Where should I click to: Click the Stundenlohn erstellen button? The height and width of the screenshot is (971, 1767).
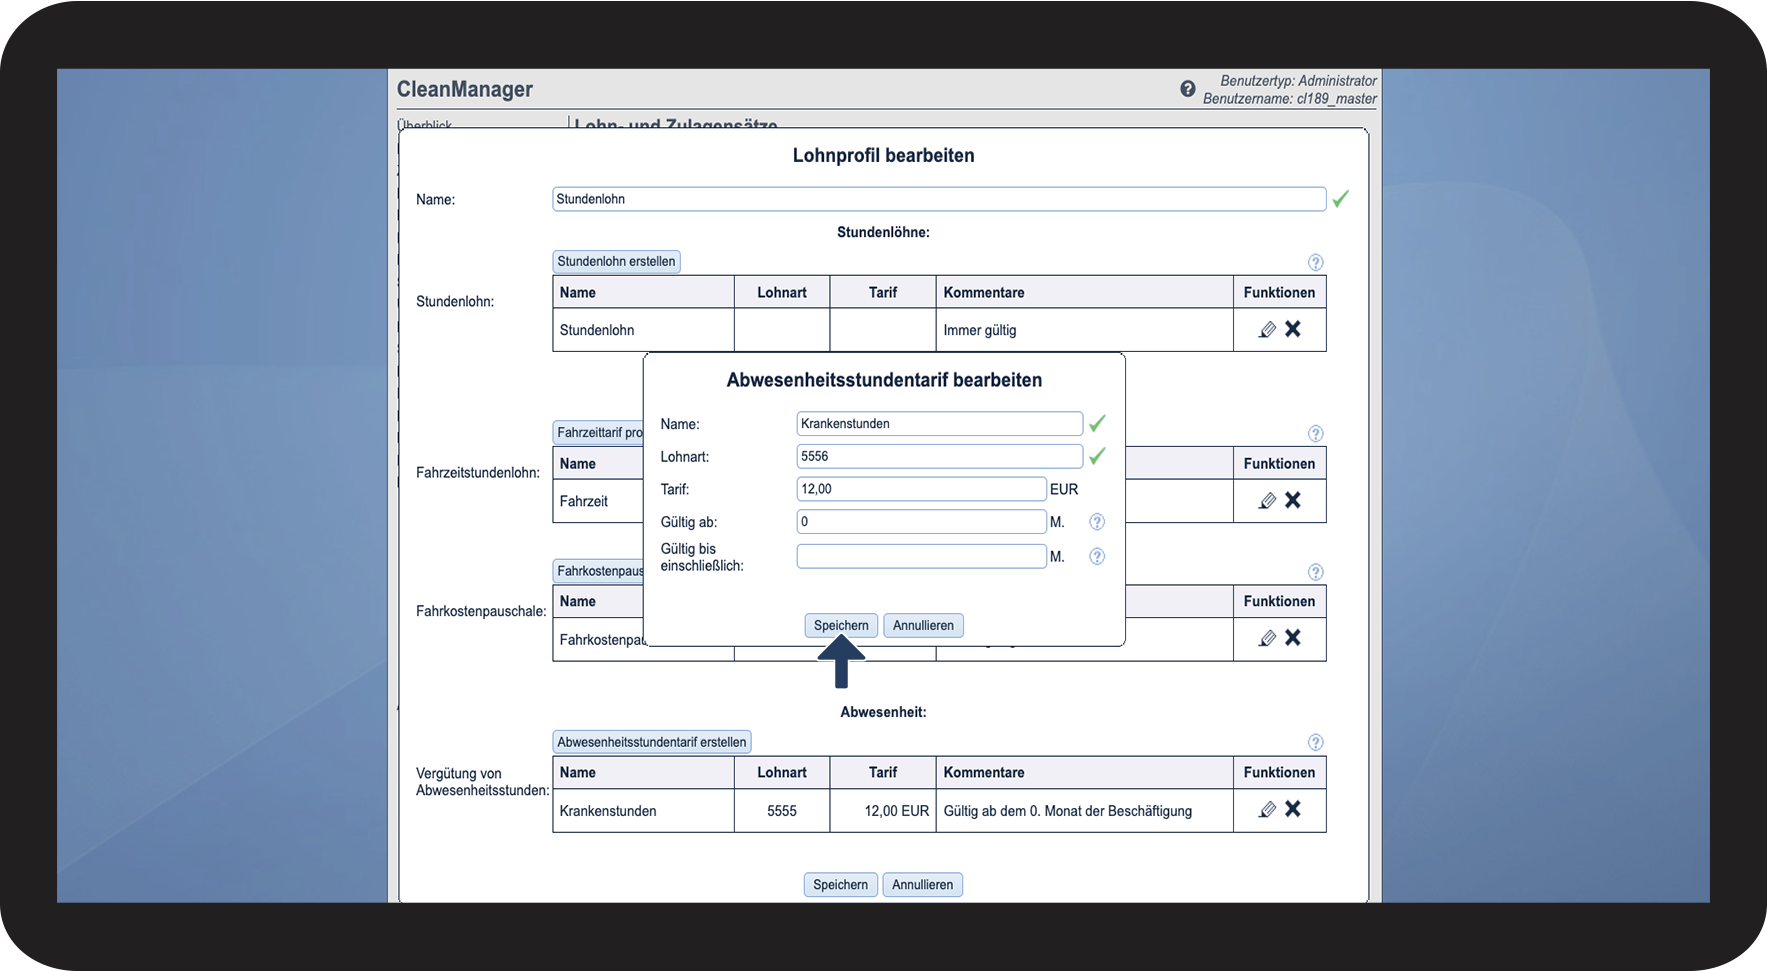tap(616, 262)
